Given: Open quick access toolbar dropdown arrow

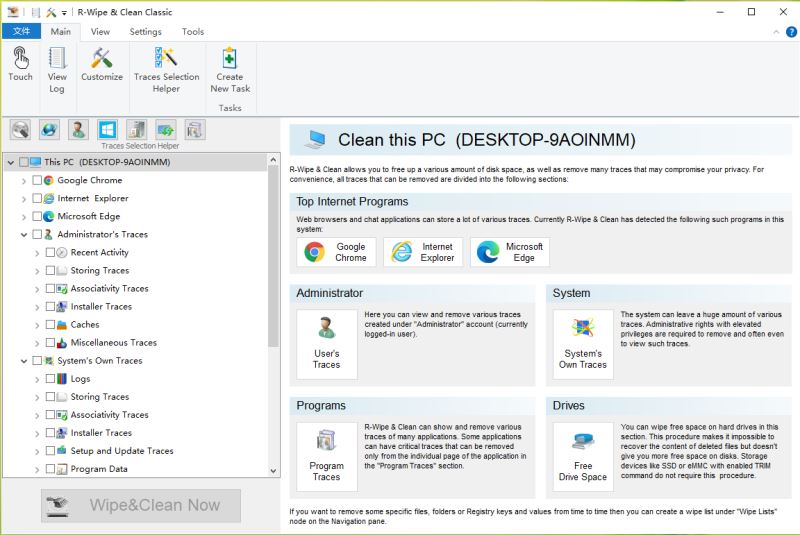Looking at the screenshot, I should [64, 13].
